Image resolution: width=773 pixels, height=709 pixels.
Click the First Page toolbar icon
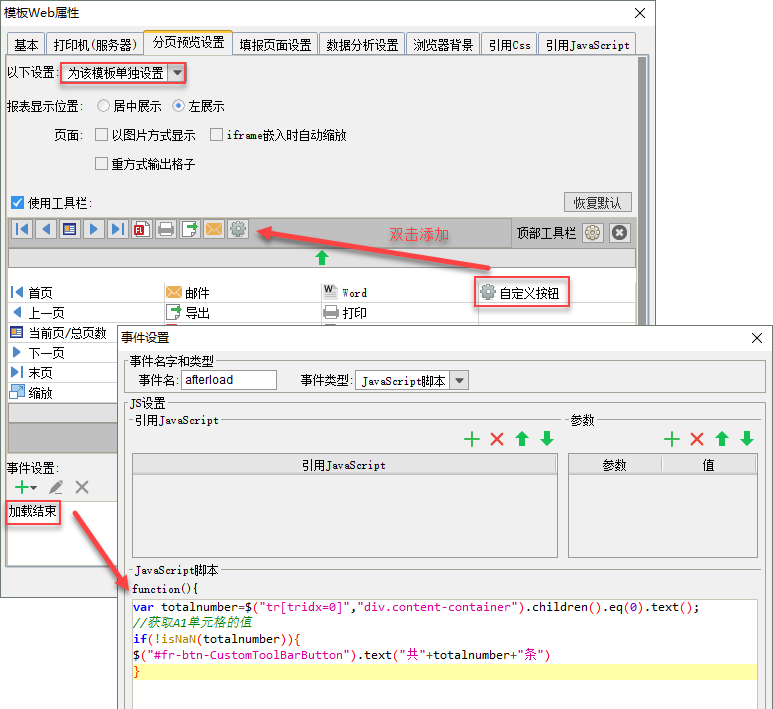tap(22, 229)
